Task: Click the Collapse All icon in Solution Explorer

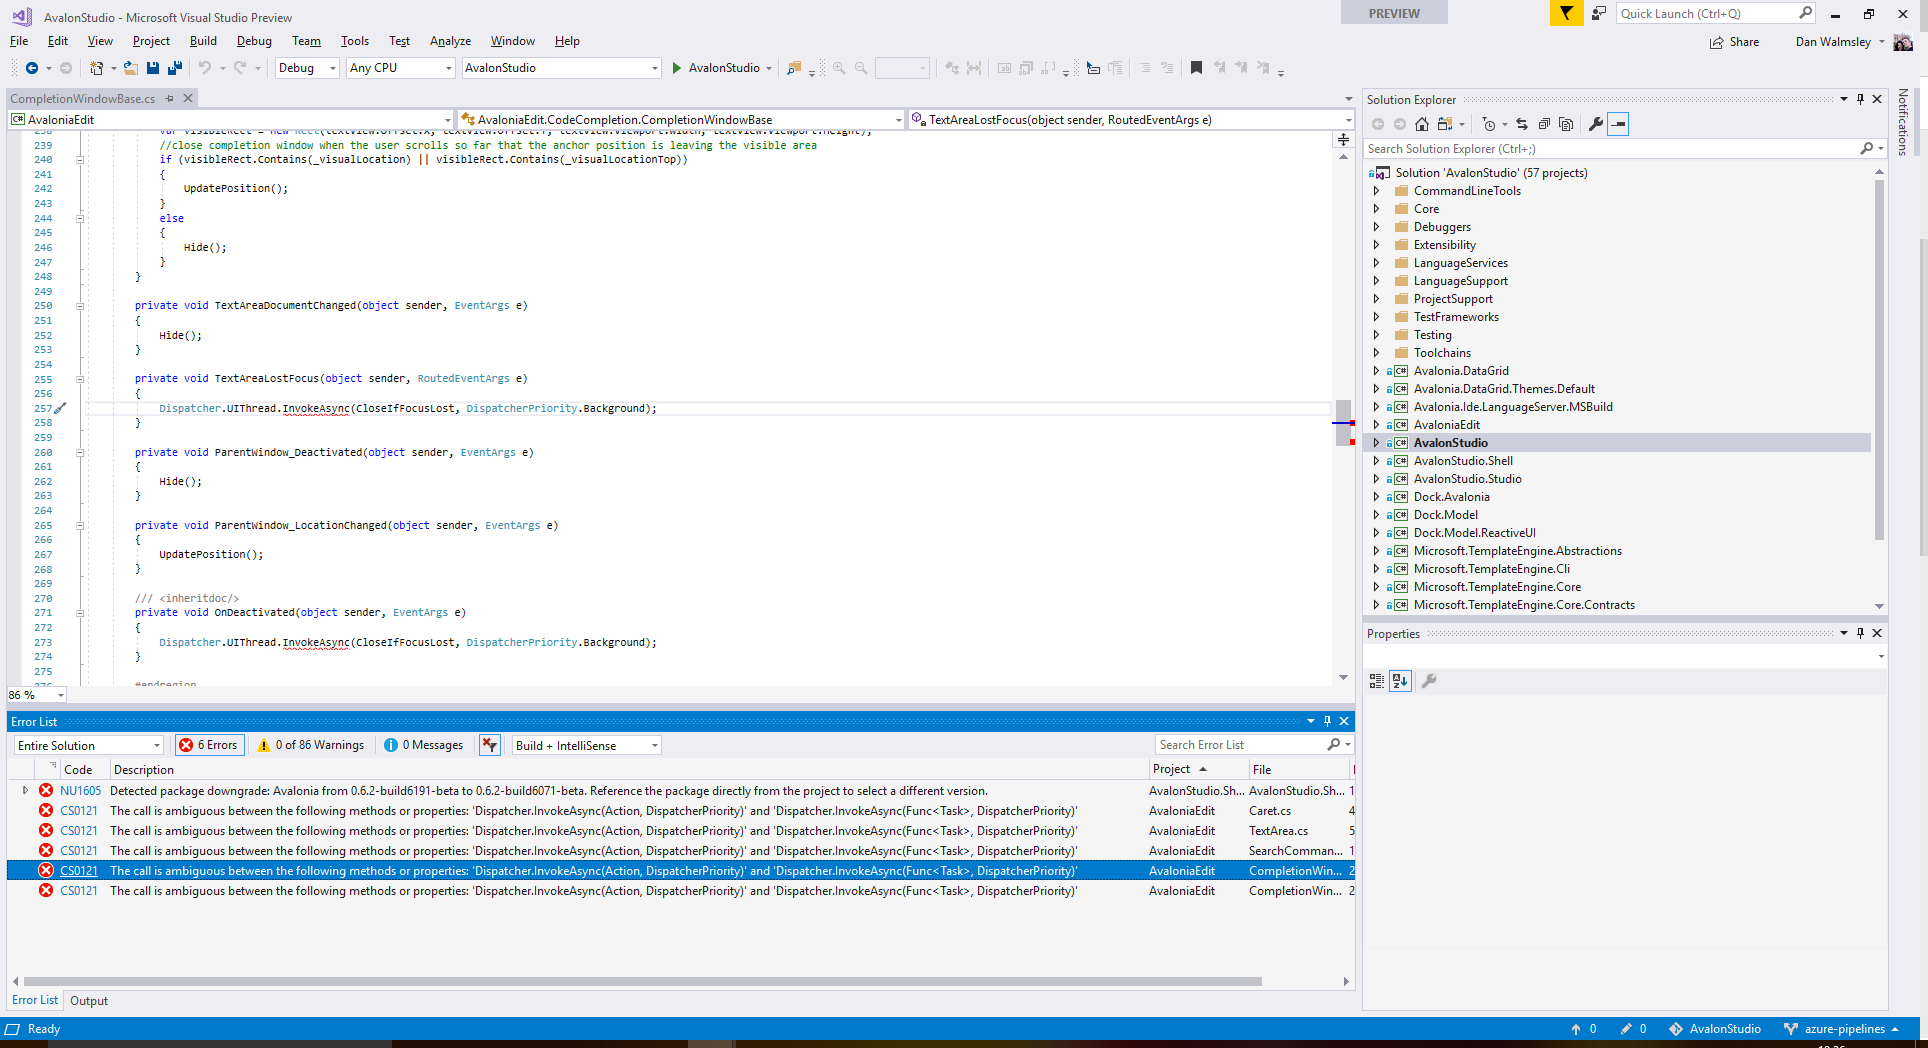Action: (x=1544, y=124)
